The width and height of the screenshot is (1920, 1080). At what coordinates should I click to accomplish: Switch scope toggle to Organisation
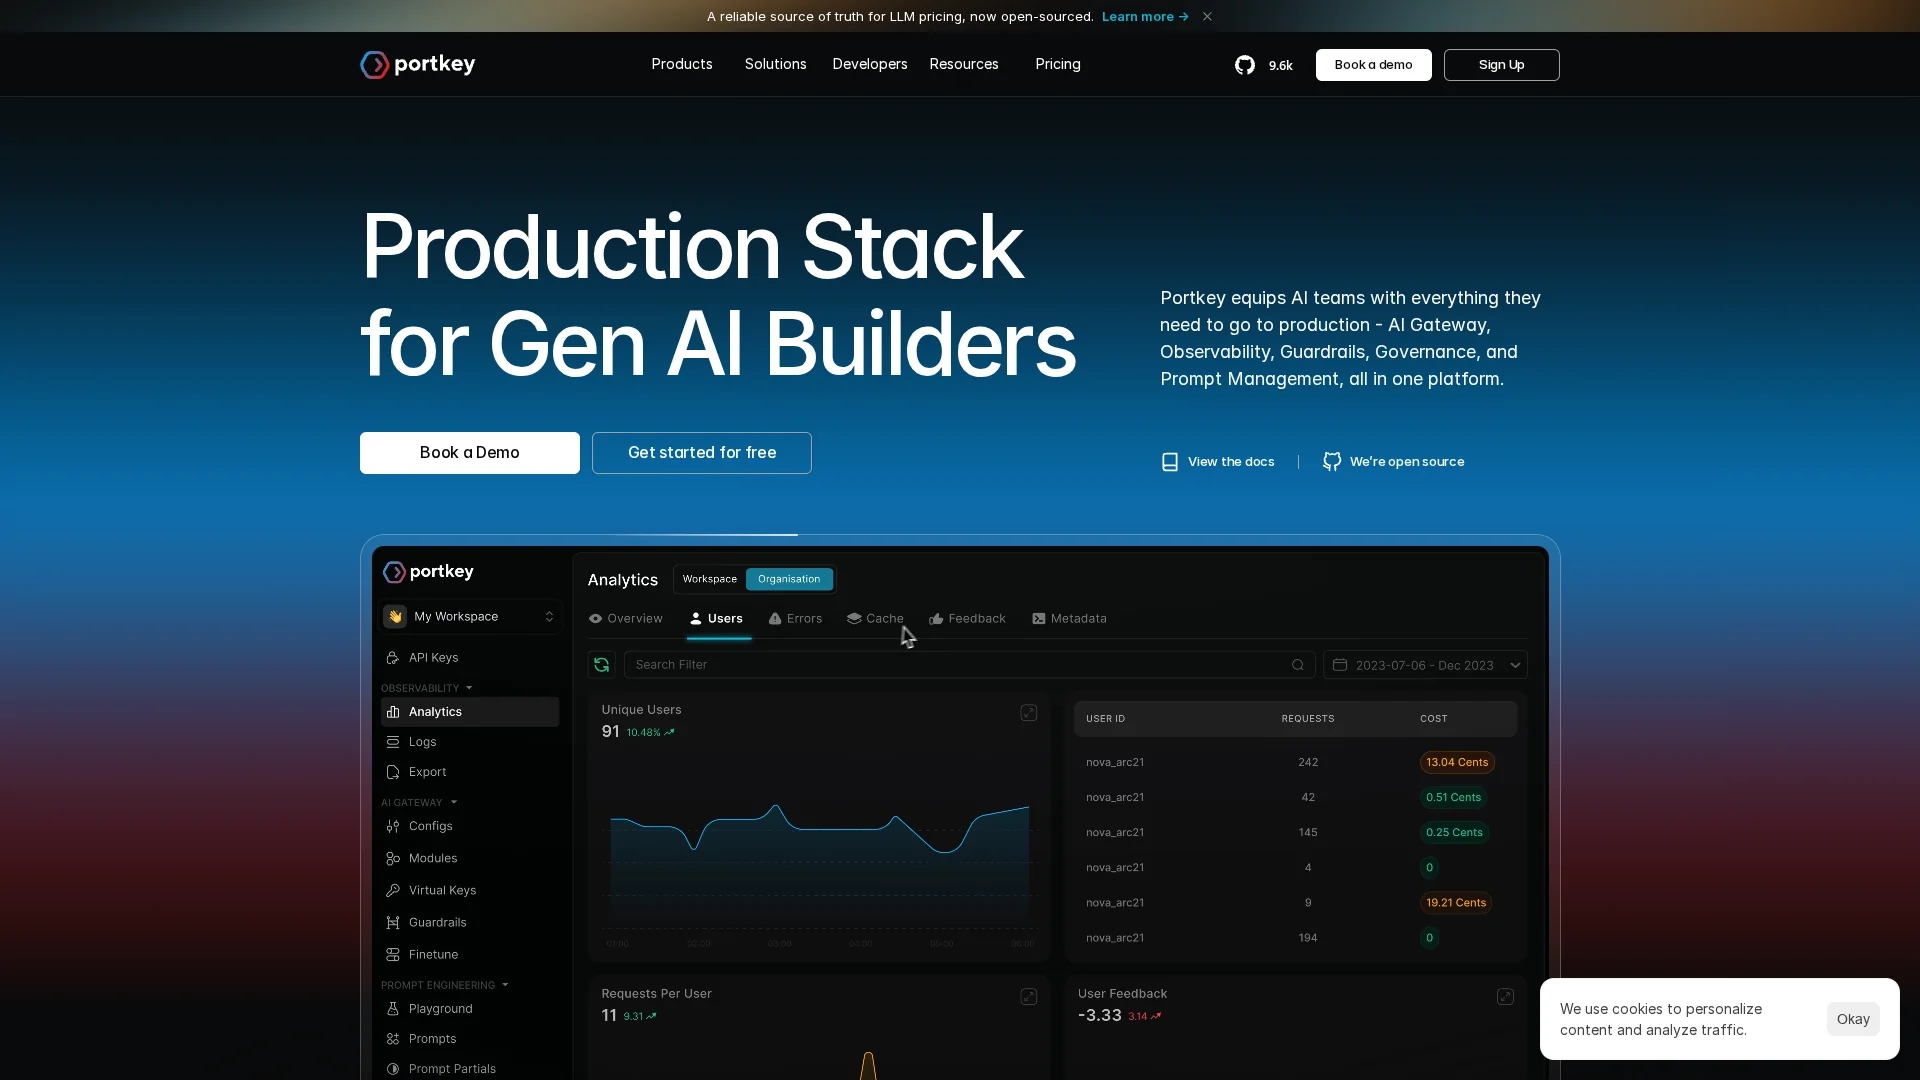789,579
